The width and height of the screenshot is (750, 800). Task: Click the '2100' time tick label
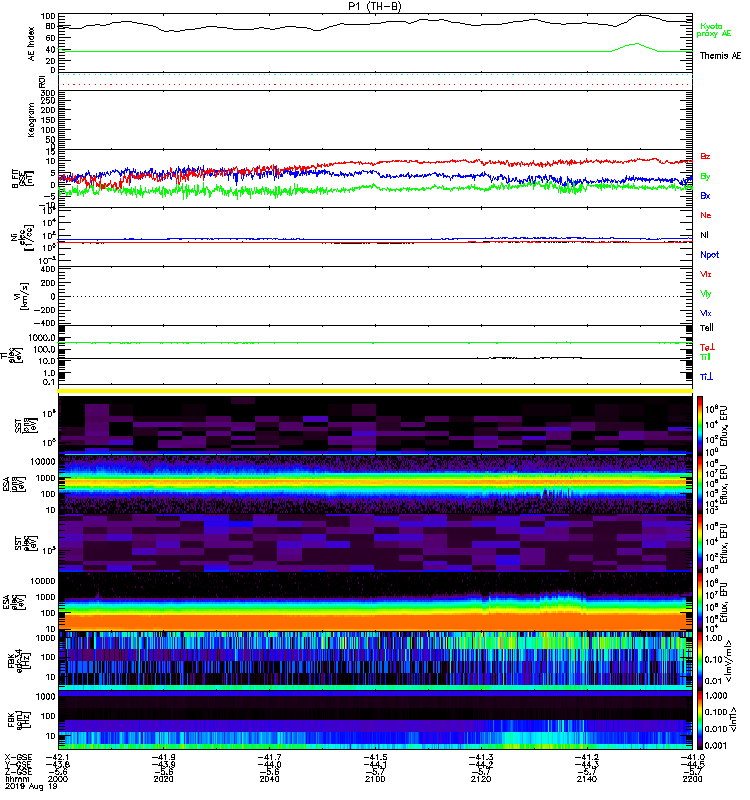tap(375, 779)
